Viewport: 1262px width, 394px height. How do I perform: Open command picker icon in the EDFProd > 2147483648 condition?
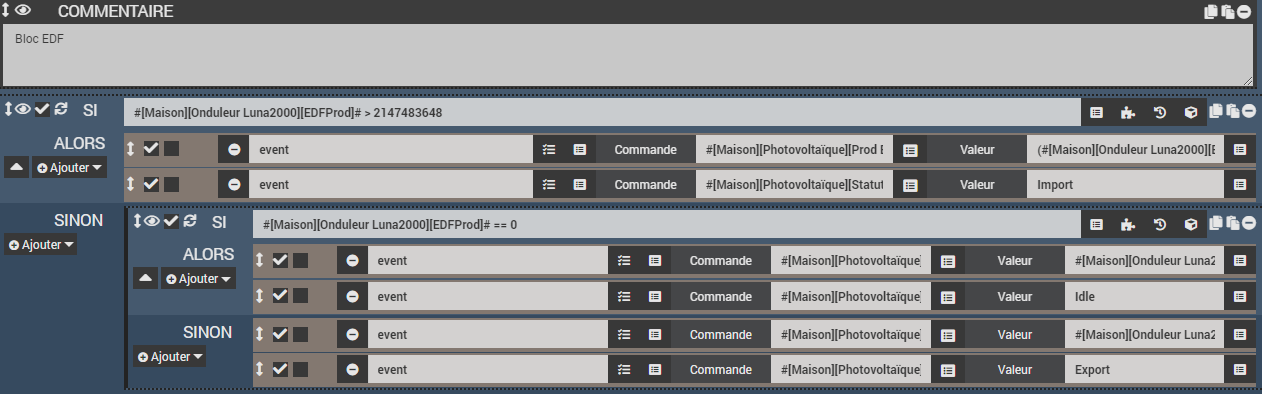1096,113
